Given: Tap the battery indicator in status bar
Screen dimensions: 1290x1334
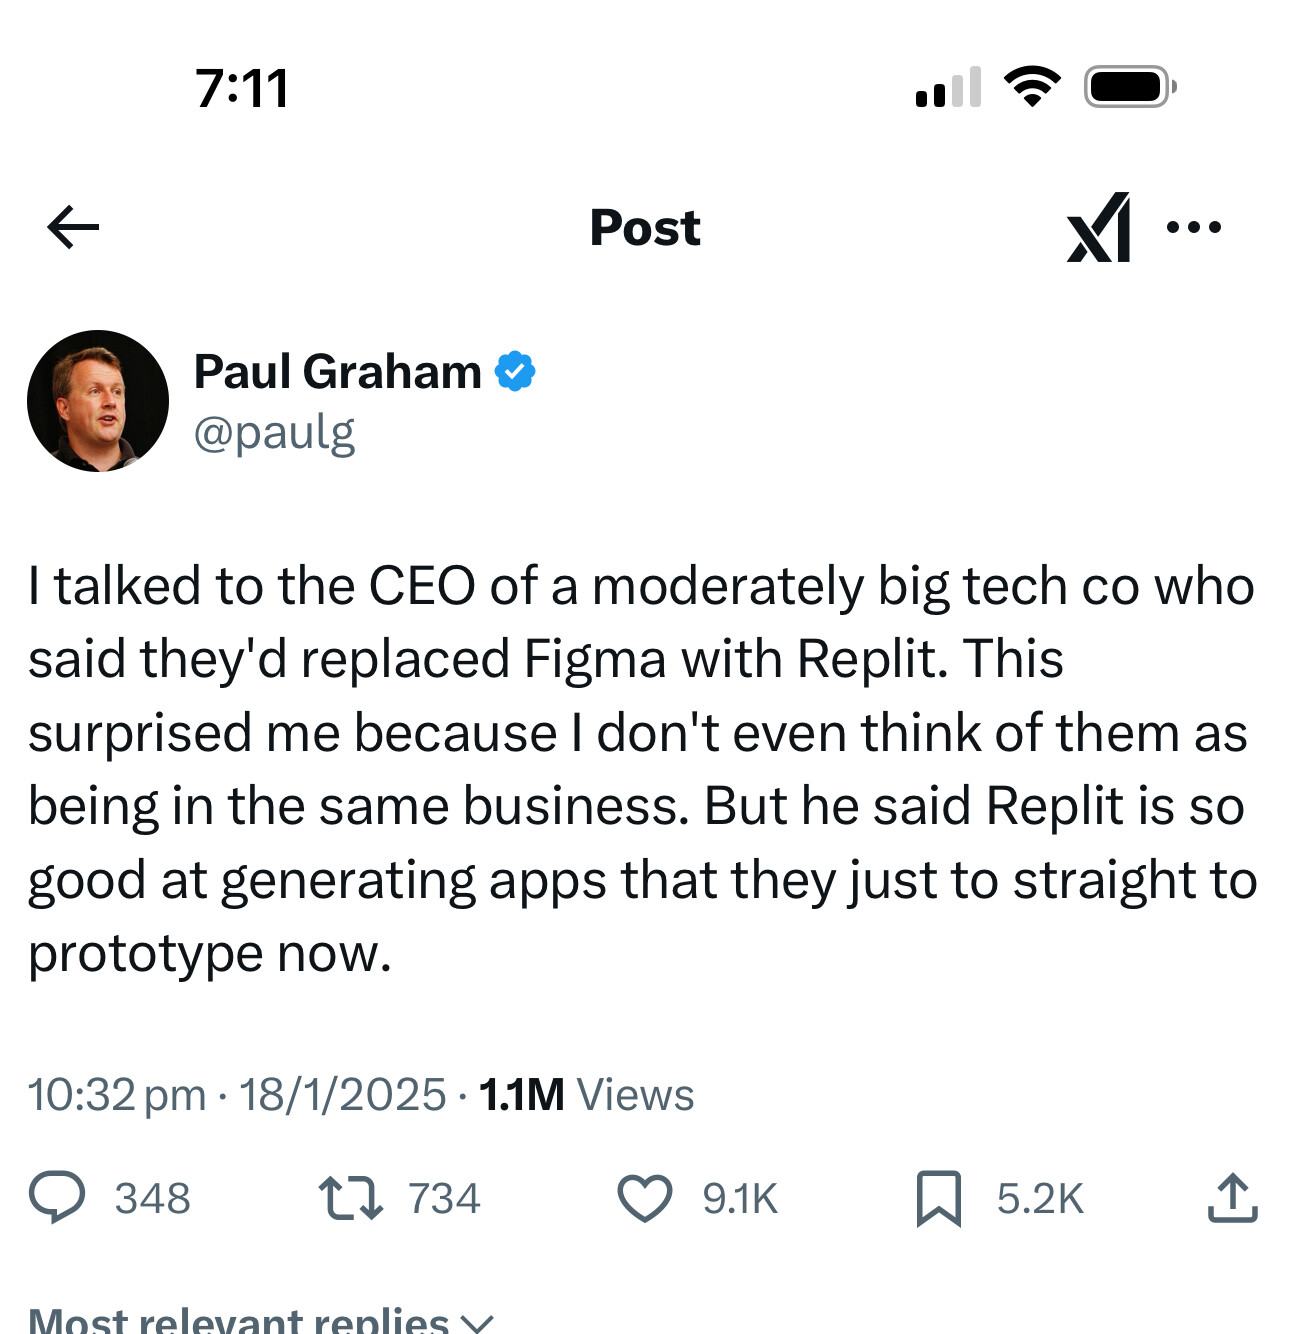Looking at the screenshot, I should click(1130, 87).
